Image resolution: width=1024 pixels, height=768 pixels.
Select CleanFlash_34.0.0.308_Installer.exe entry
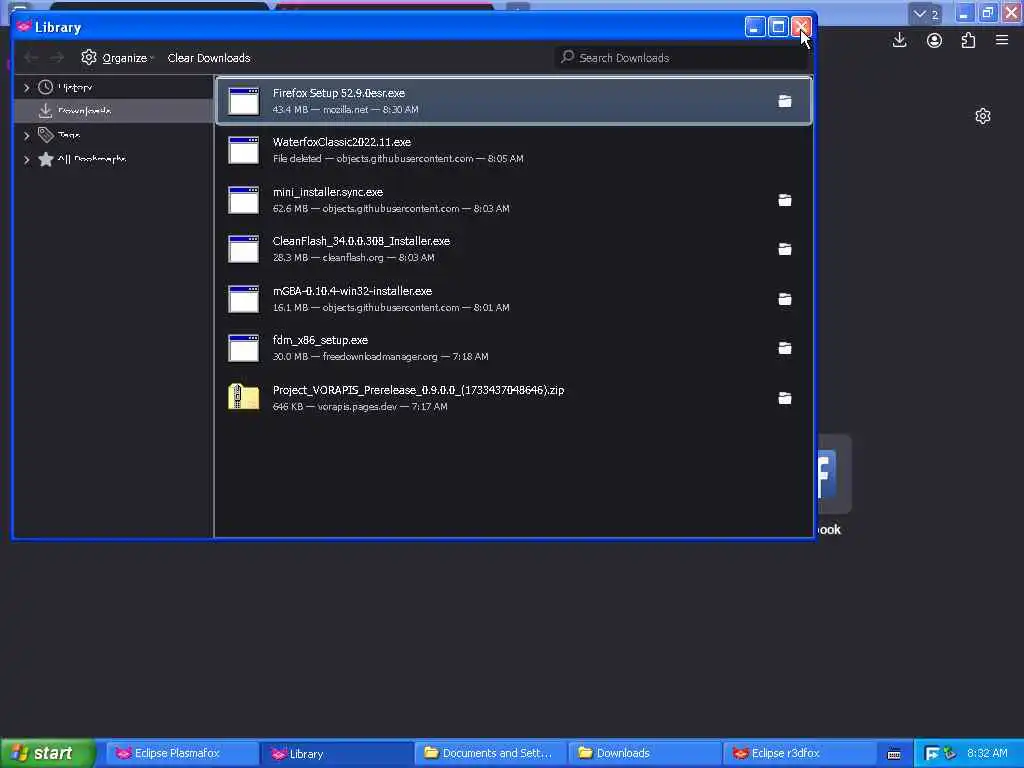click(514, 249)
